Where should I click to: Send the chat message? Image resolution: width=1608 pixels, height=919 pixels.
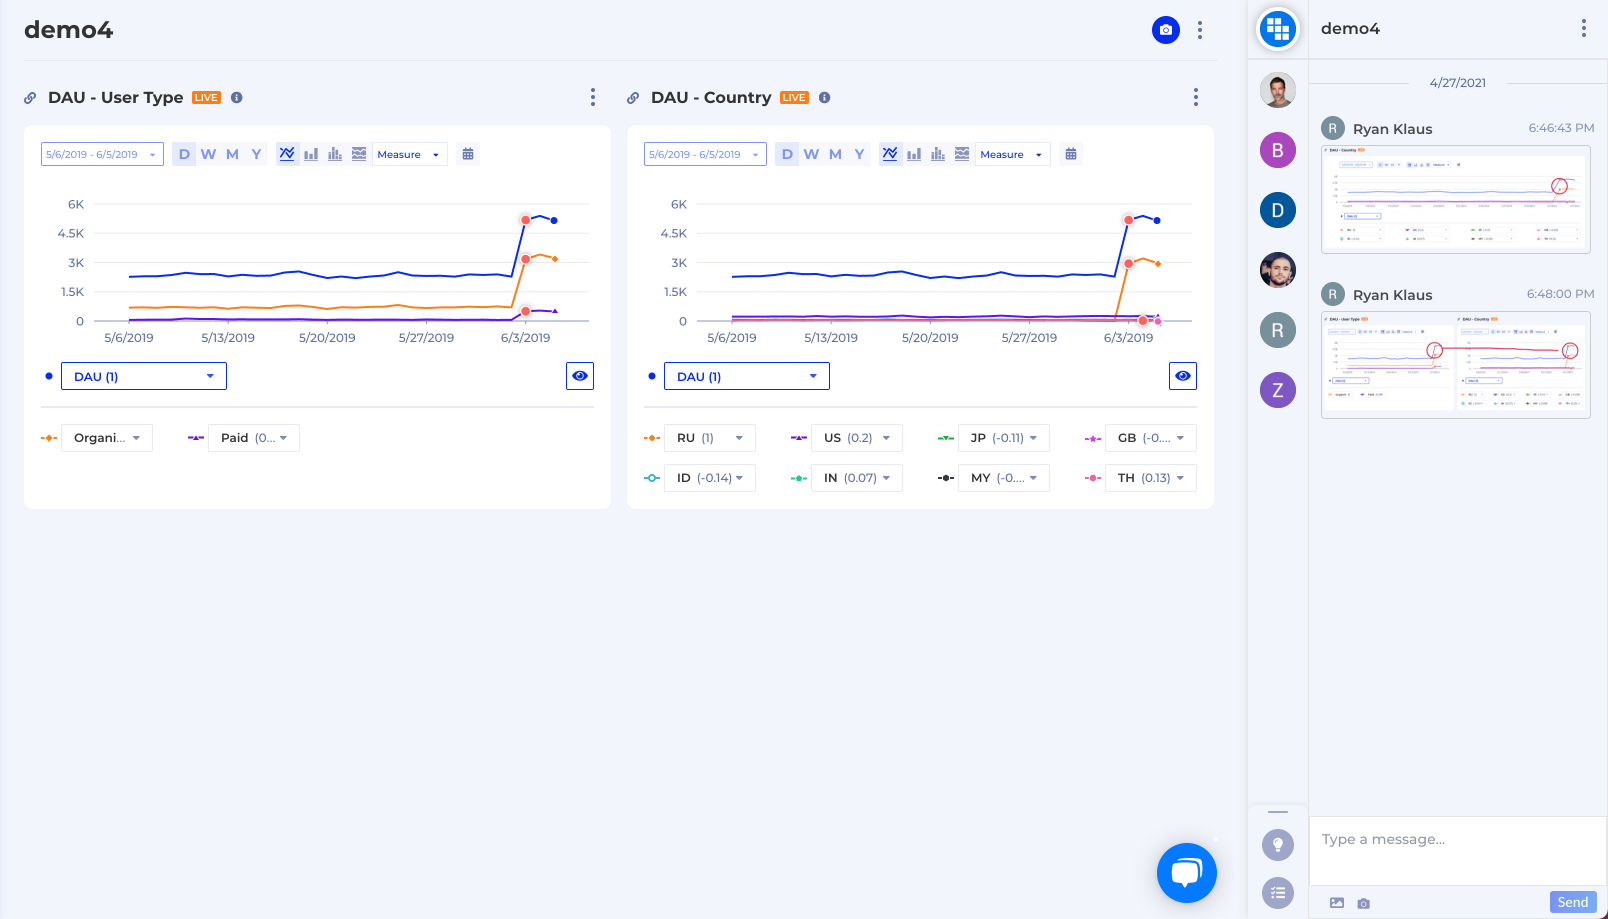point(1572,902)
